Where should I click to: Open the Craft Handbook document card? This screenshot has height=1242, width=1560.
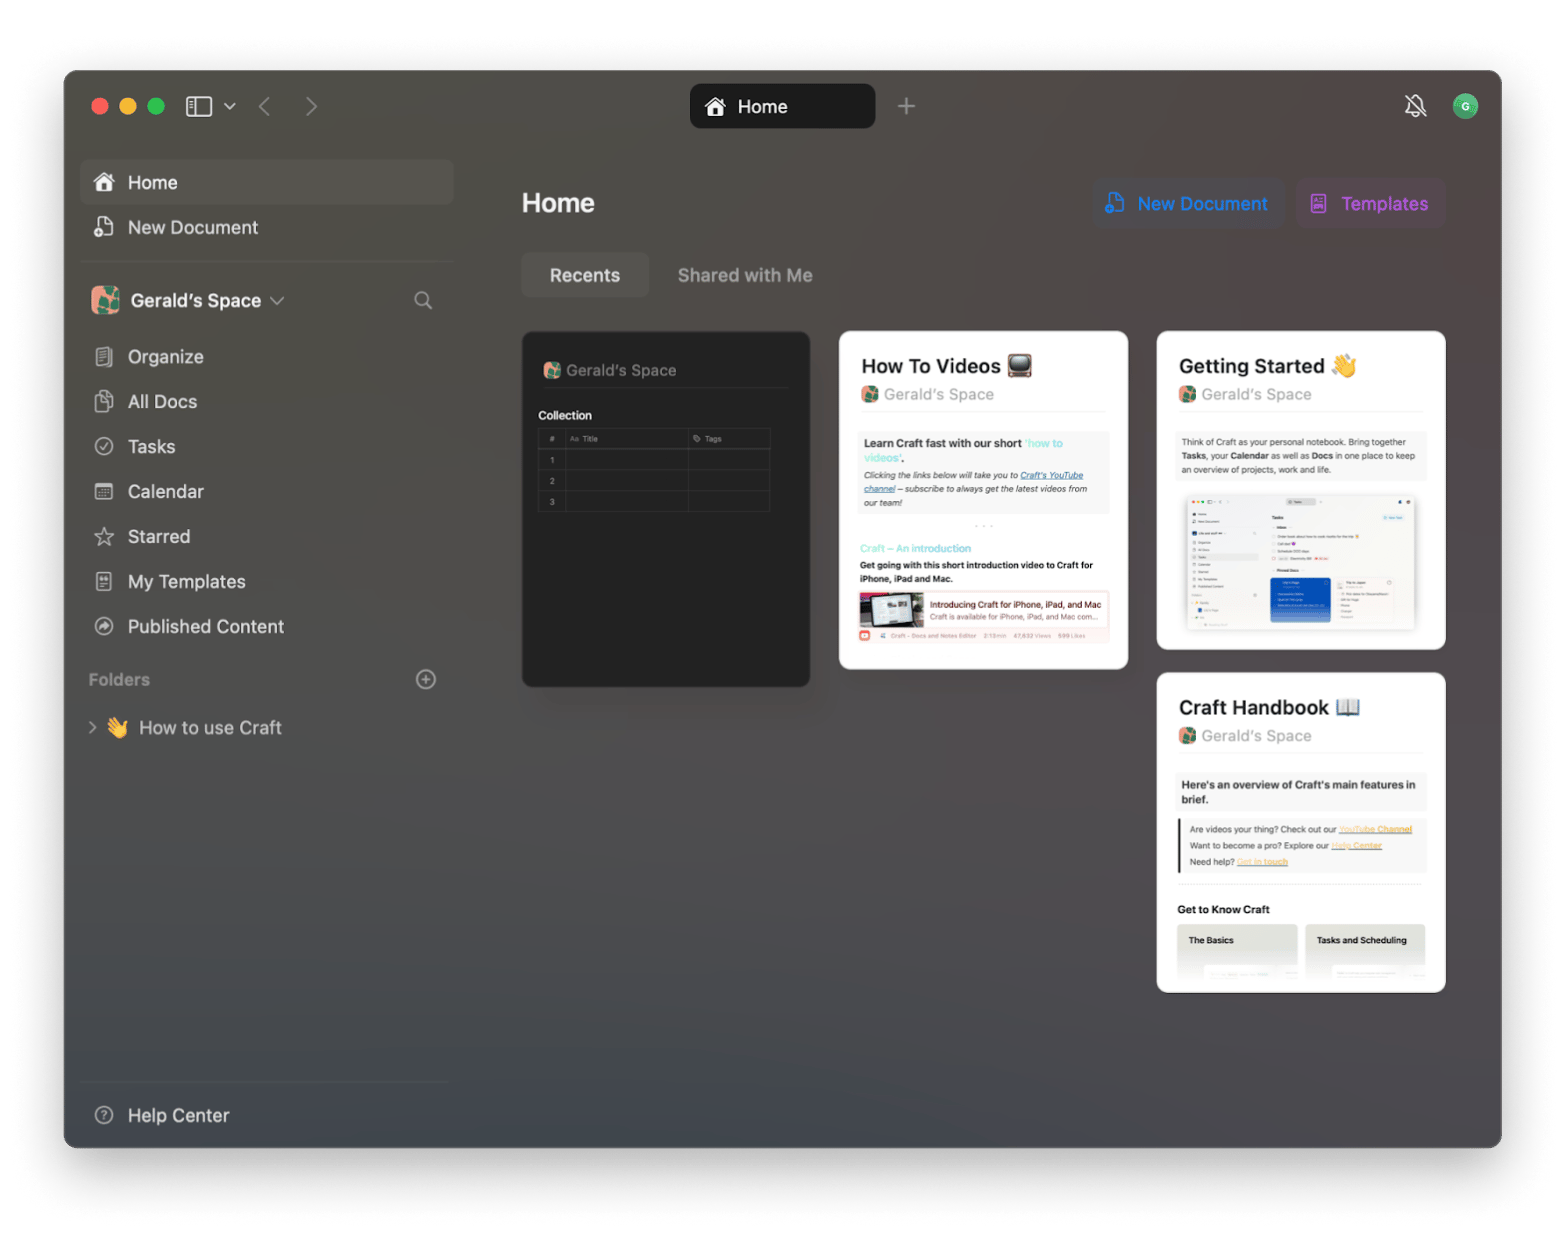click(1300, 832)
